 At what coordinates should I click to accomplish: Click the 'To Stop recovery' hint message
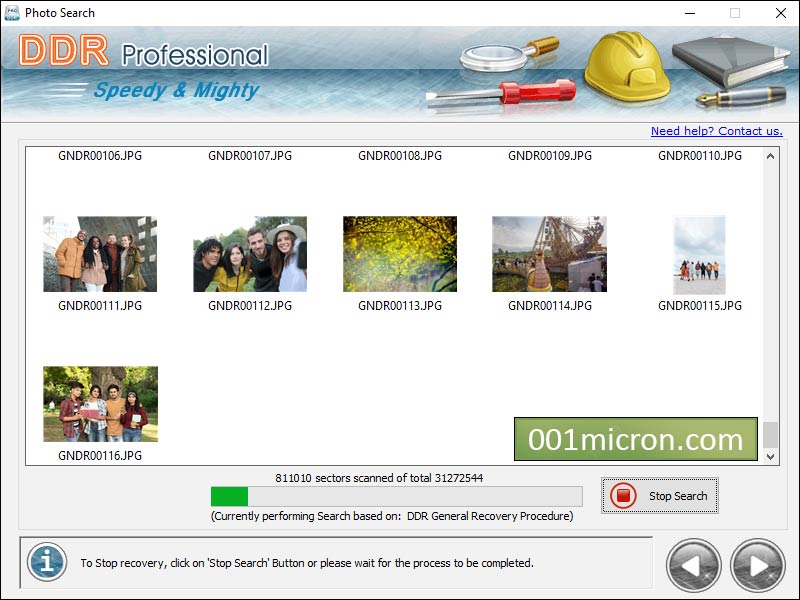(307, 563)
